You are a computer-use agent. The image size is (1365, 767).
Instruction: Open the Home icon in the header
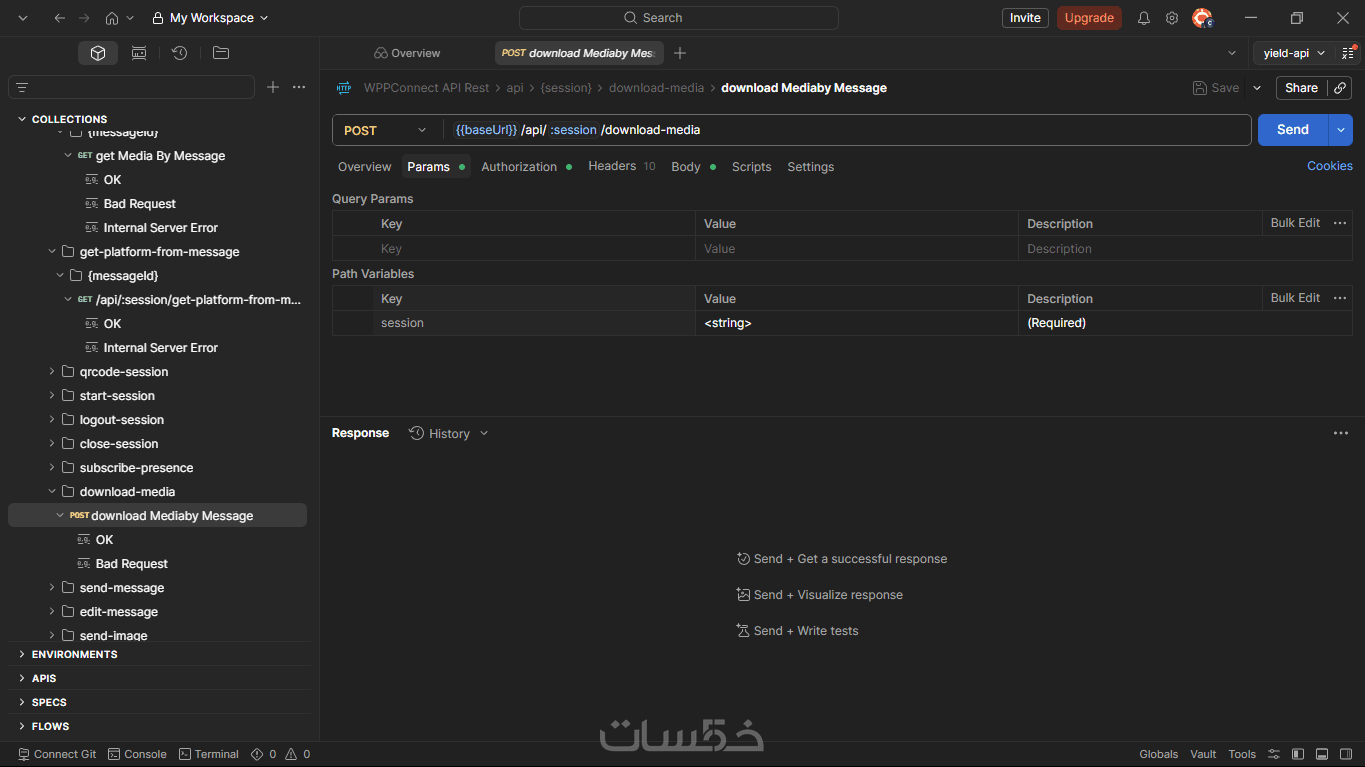point(112,18)
